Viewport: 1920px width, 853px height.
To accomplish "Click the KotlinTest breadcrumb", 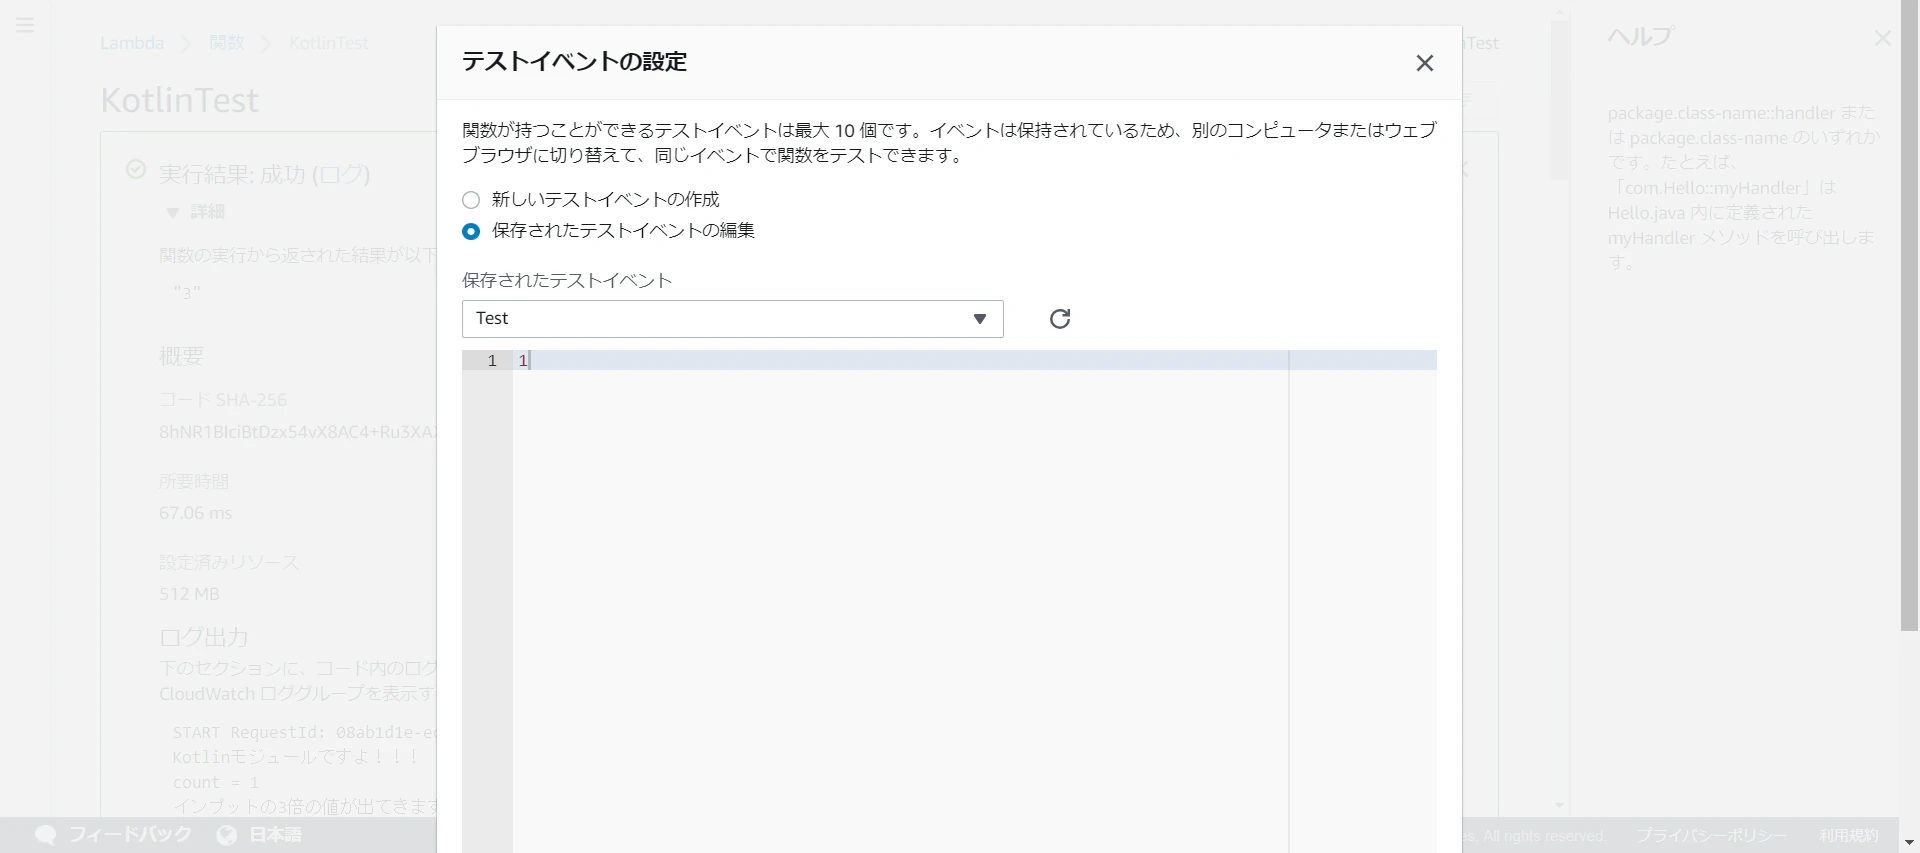I will pos(328,43).
